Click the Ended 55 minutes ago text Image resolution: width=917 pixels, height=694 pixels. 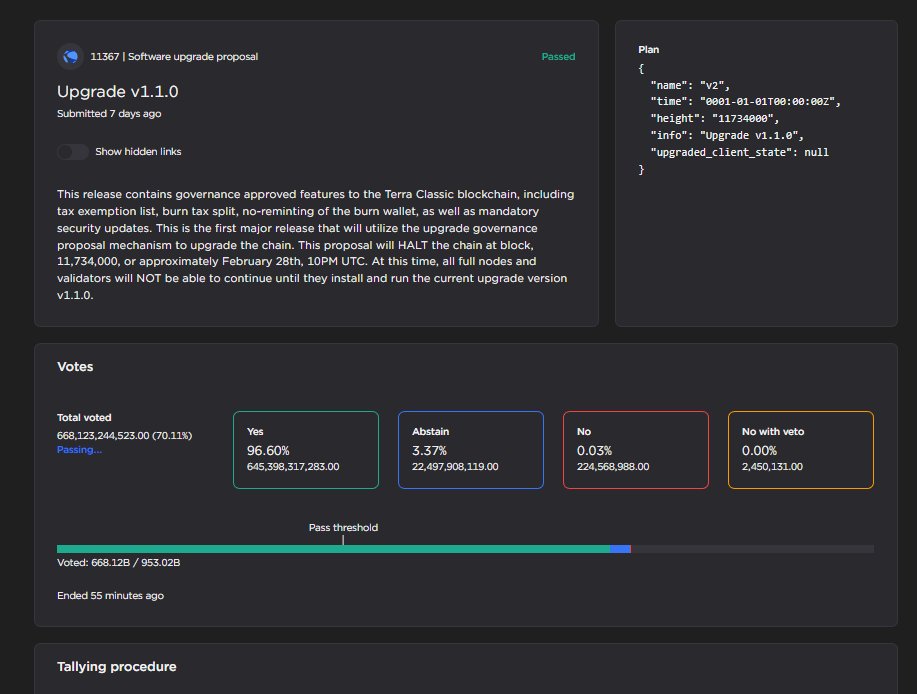(111, 596)
